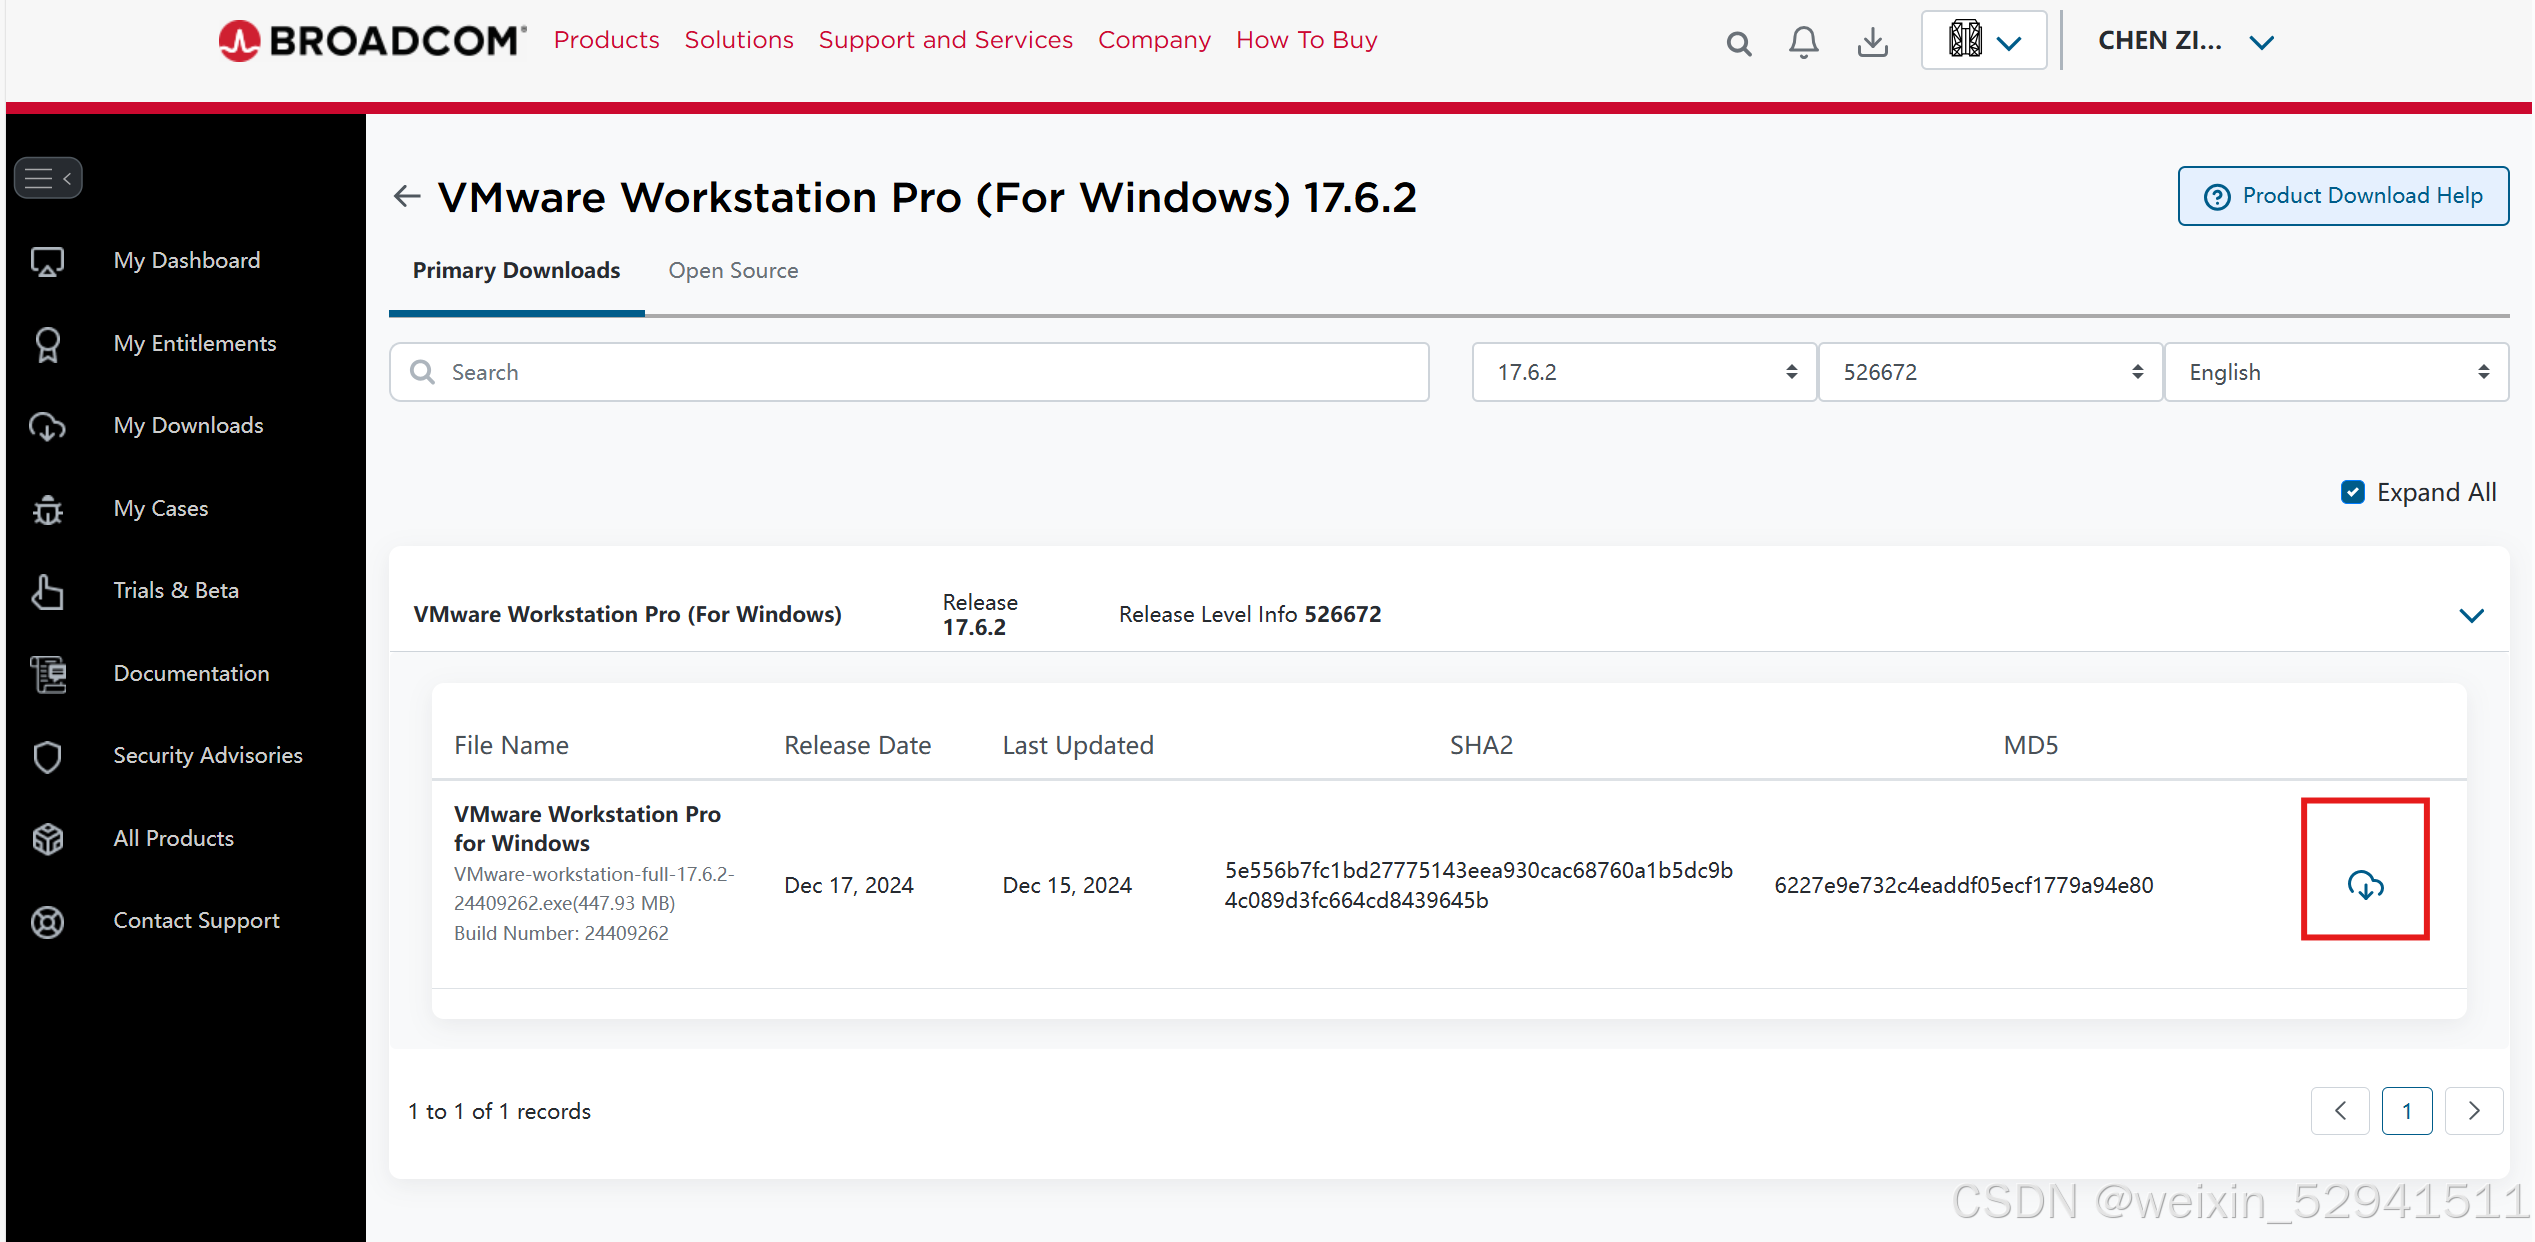This screenshot has height=1242, width=2535.
Task: Click the Broadcom logo
Action: [372, 41]
